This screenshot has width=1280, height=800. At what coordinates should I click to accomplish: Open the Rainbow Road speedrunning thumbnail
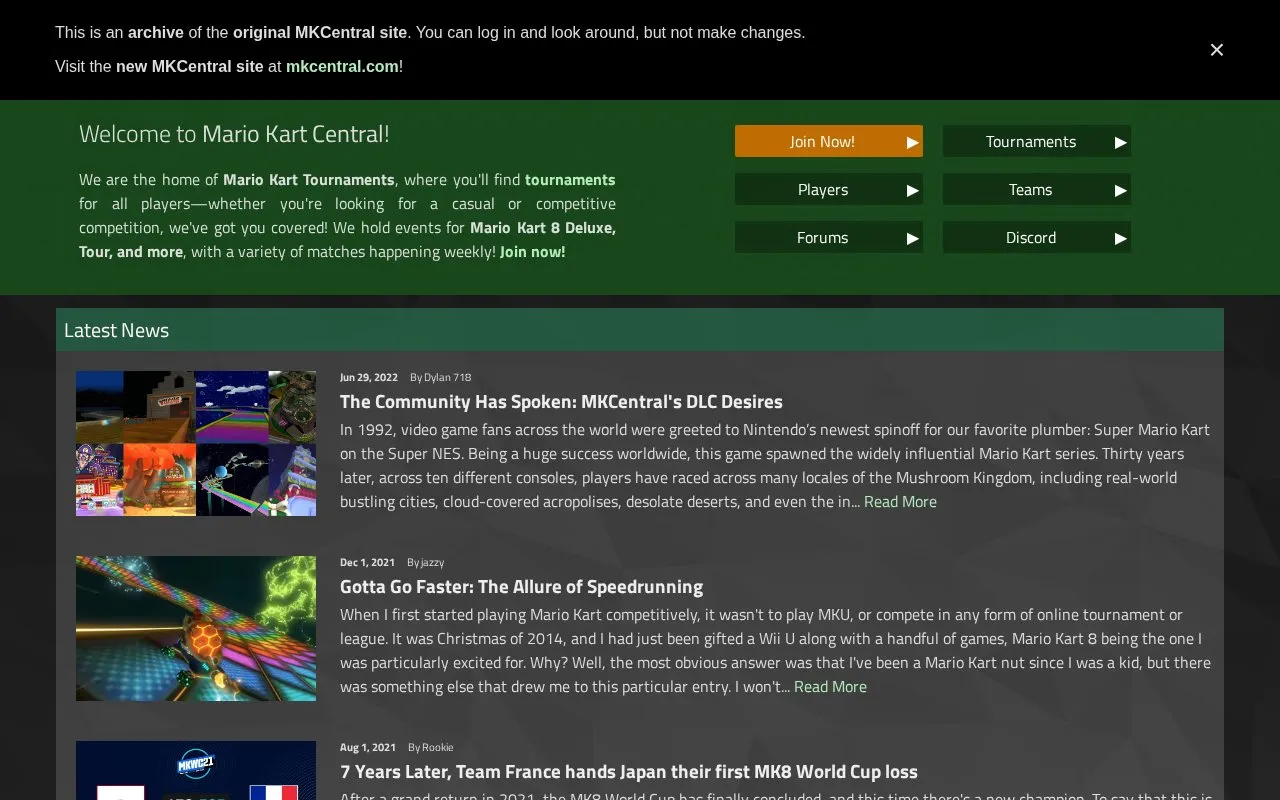(196, 629)
